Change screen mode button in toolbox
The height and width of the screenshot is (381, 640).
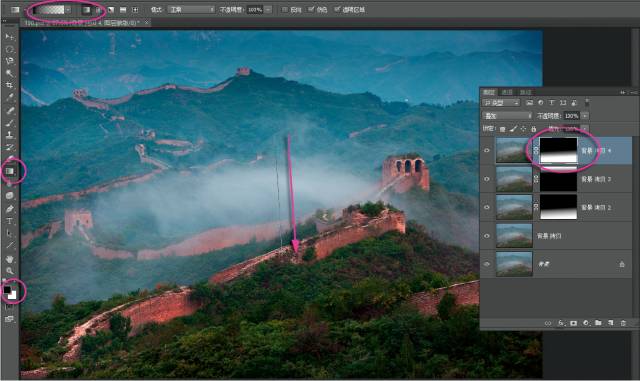9,319
